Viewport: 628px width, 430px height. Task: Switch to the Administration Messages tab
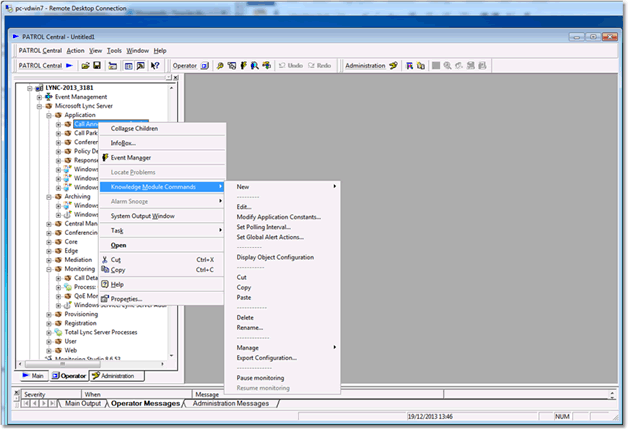[x=230, y=404]
